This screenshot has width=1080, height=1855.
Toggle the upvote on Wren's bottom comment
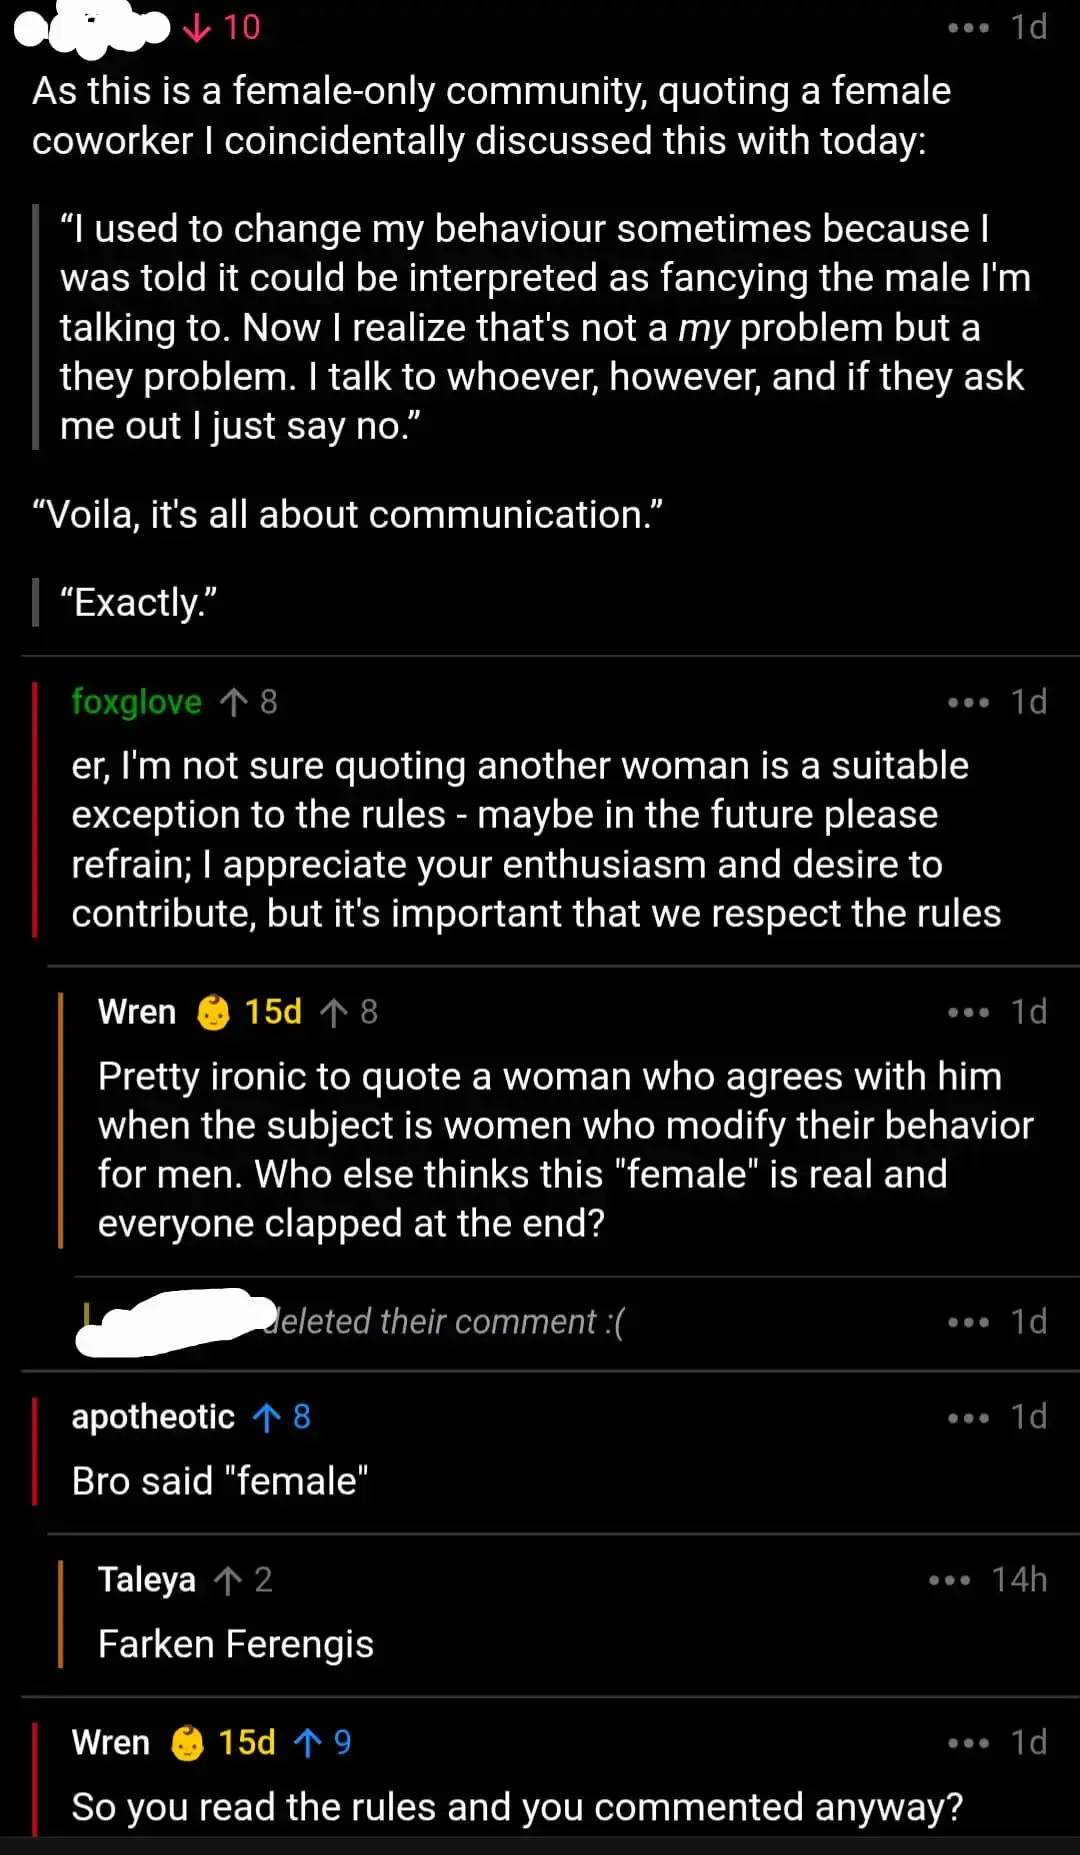(x=308, y=1743)
